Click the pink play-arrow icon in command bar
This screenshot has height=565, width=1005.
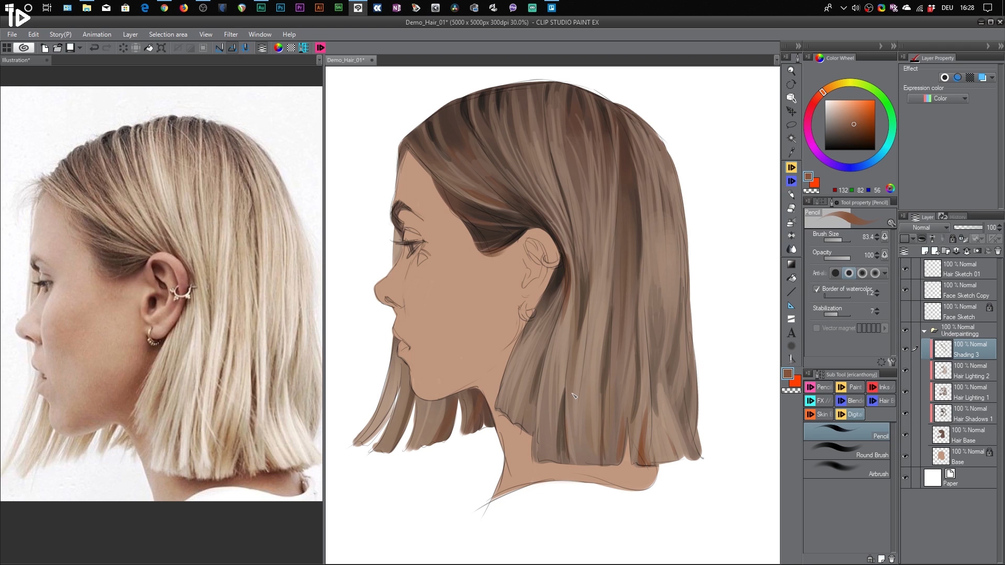coord(320,48)
